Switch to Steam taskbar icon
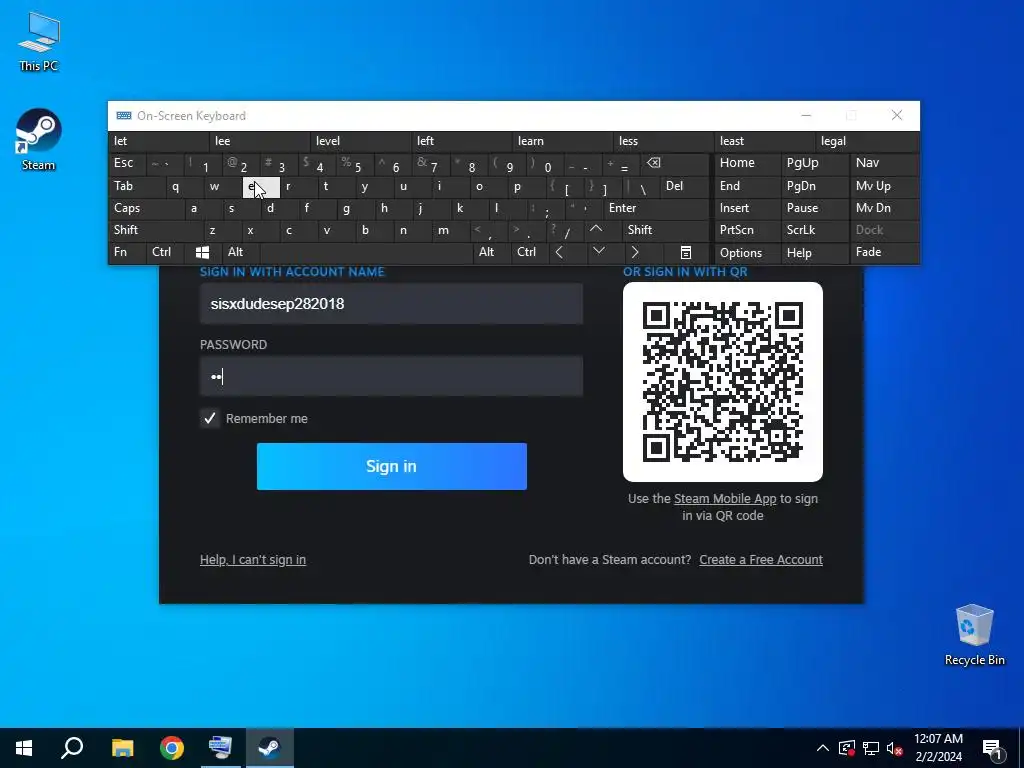Screen dimensions: 1024x768 tap(269, 748)
